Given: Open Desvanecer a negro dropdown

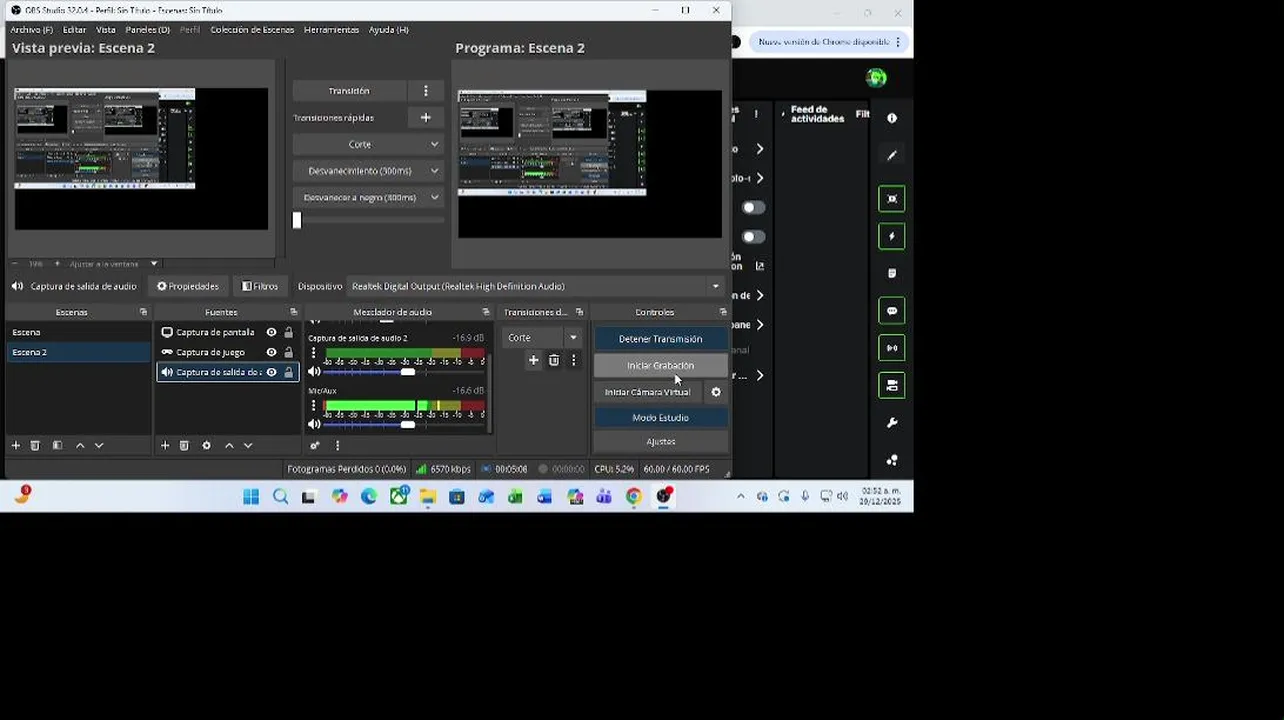Looking at the screenshot, I should pyautogui.click(x=367, y=197).
